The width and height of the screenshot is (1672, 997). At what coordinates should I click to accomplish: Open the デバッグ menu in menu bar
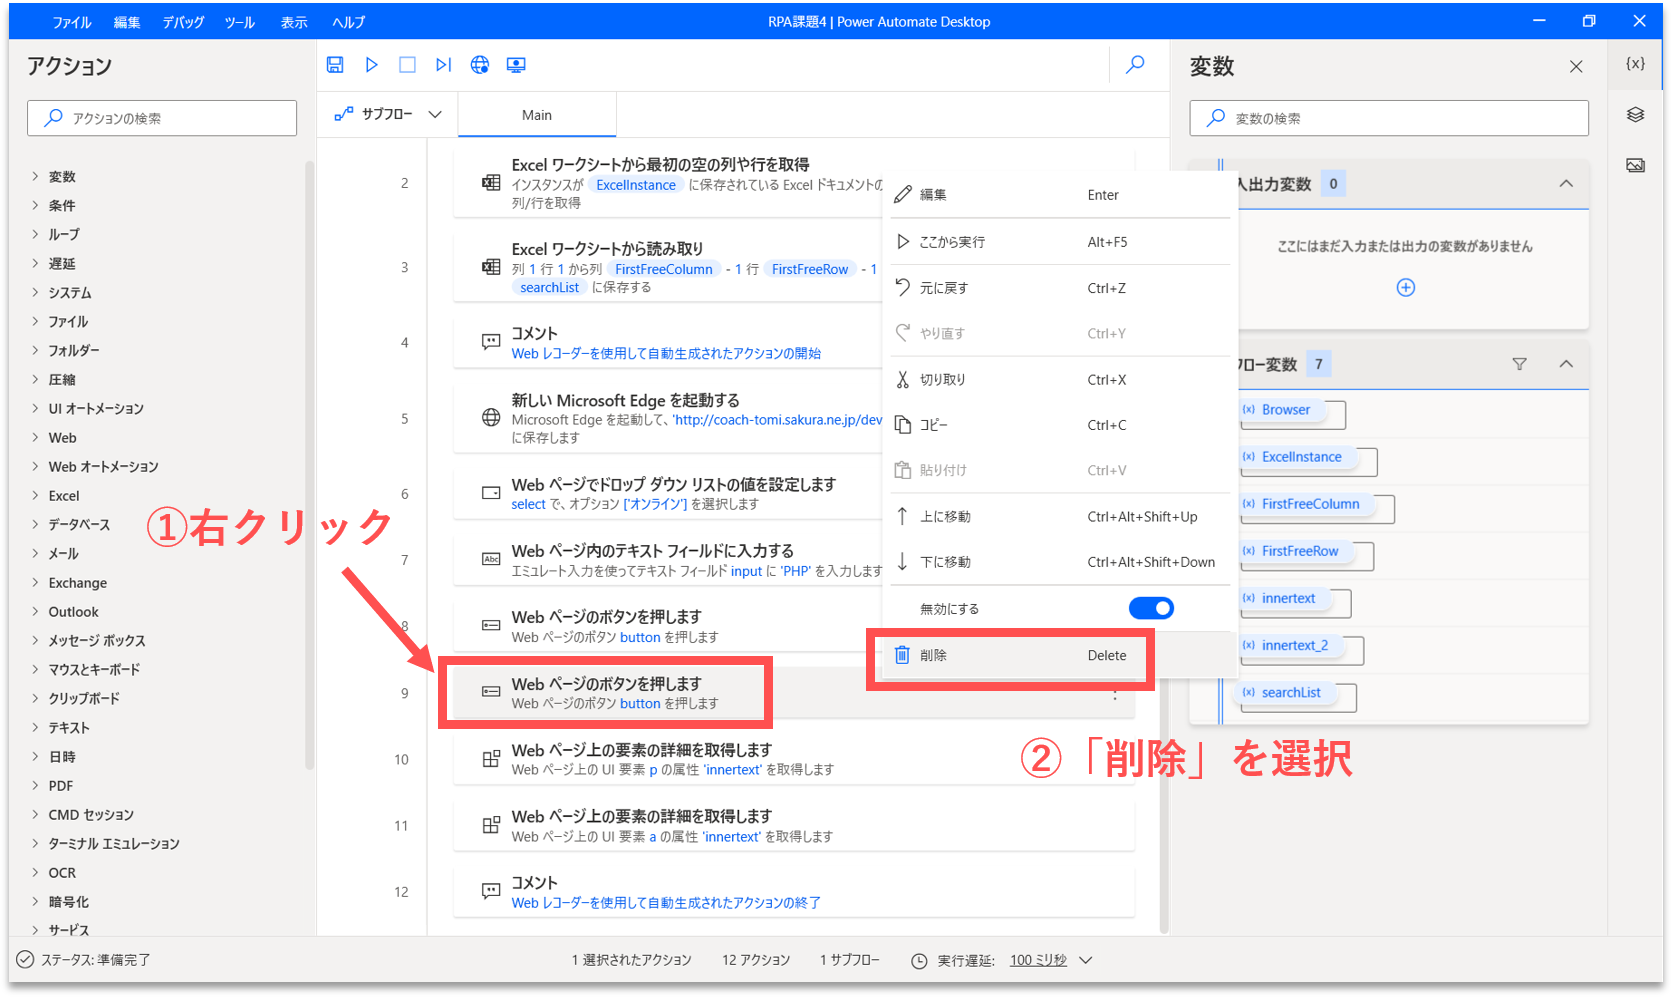point(183,22)
